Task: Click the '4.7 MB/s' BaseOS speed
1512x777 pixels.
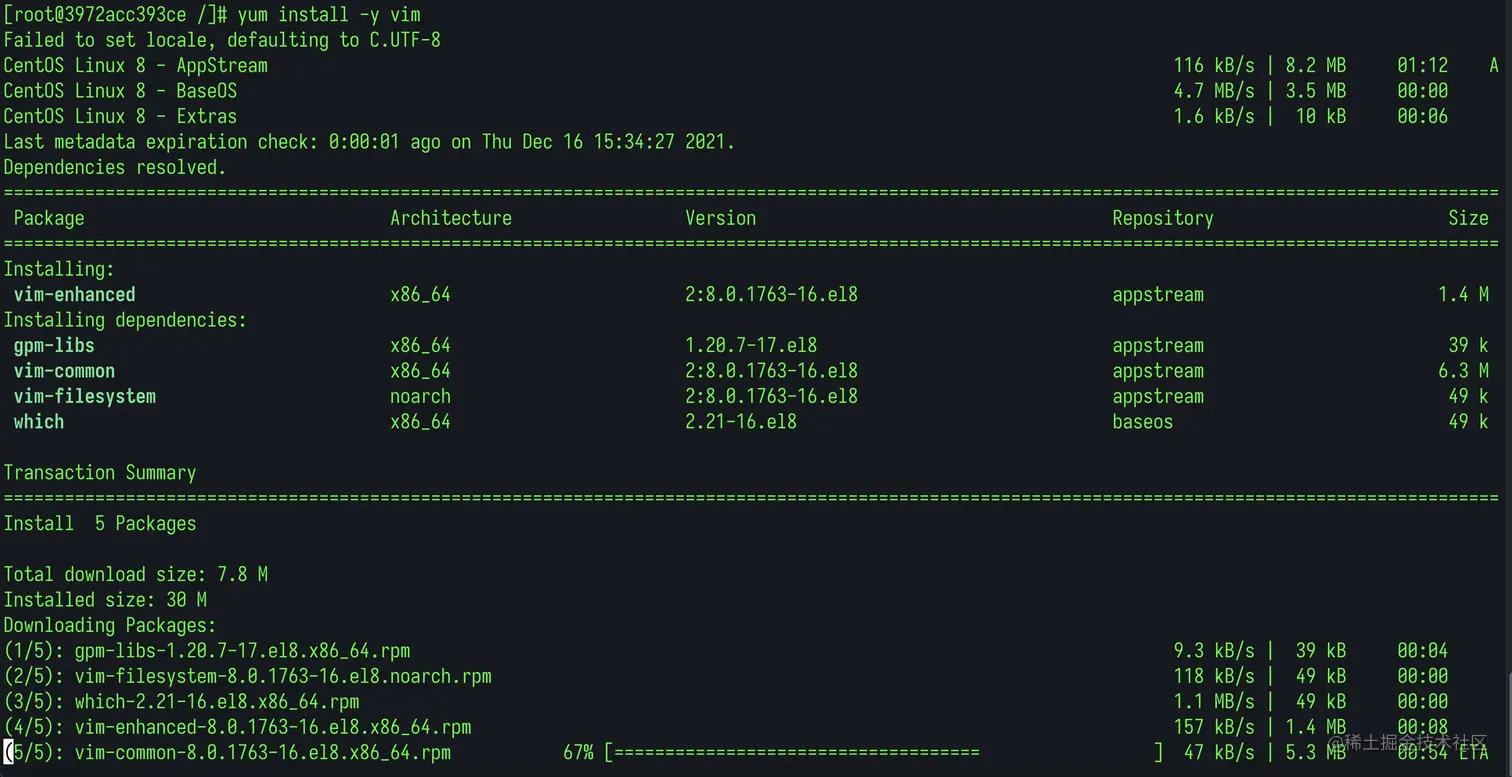Action: click(1214, 91)
